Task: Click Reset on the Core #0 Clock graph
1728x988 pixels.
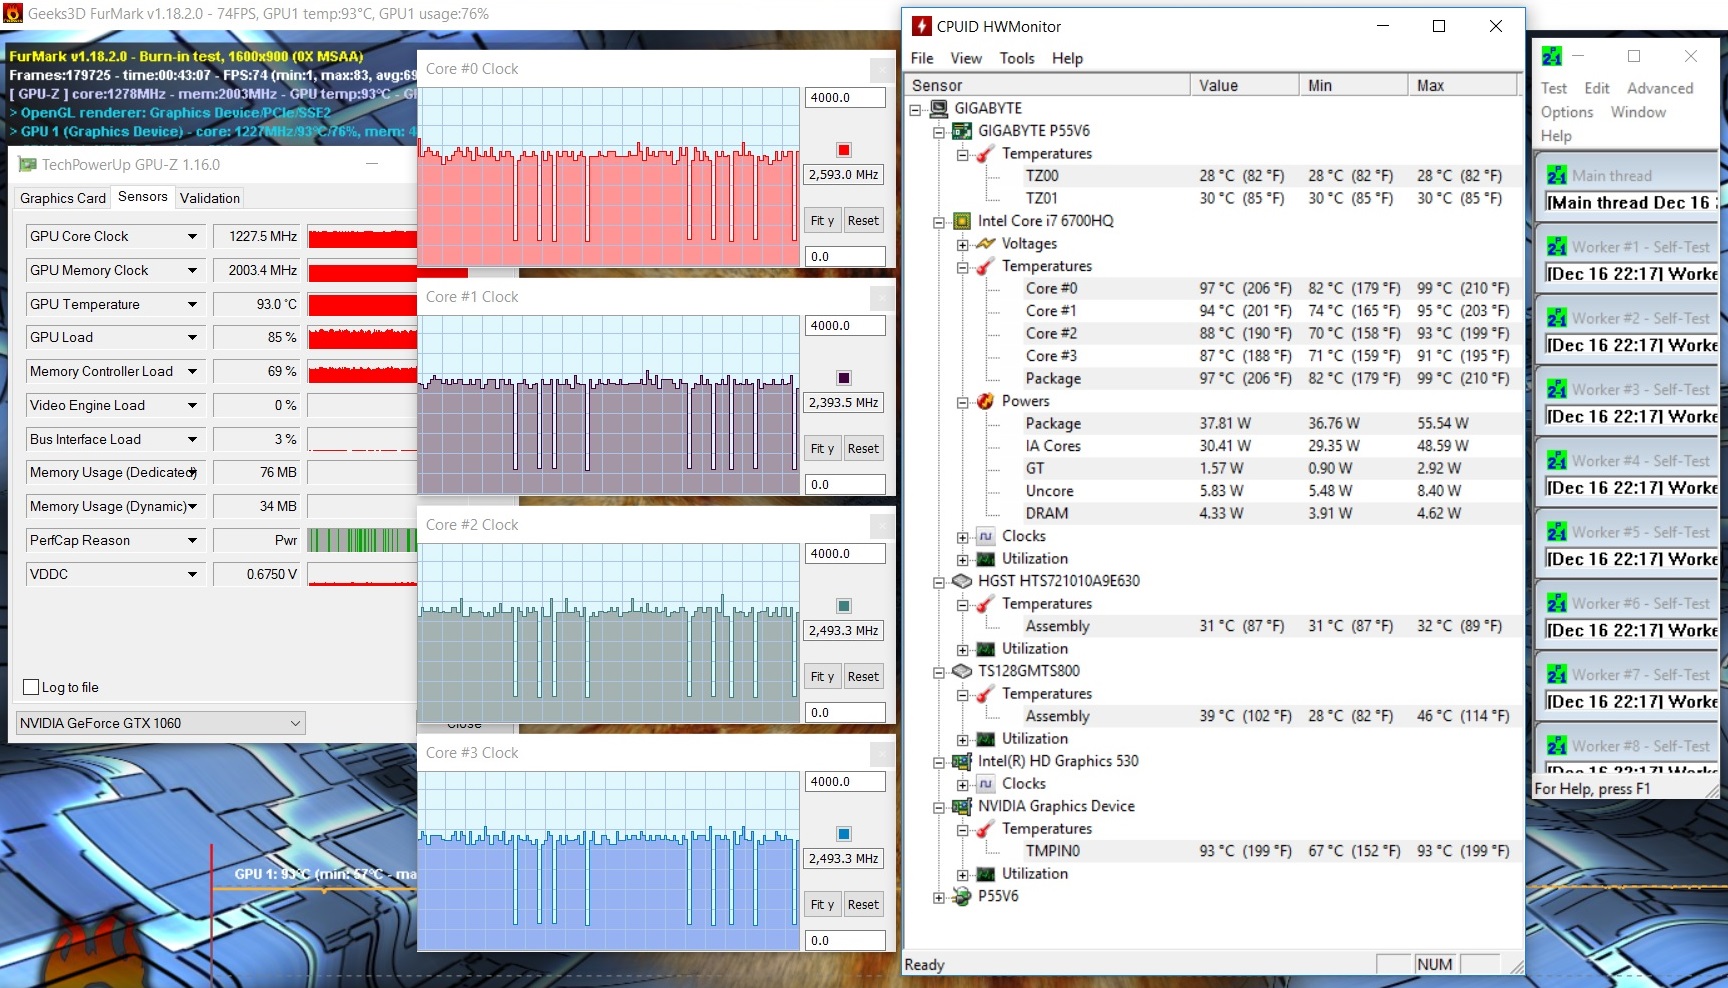Action: click(863, 221)
